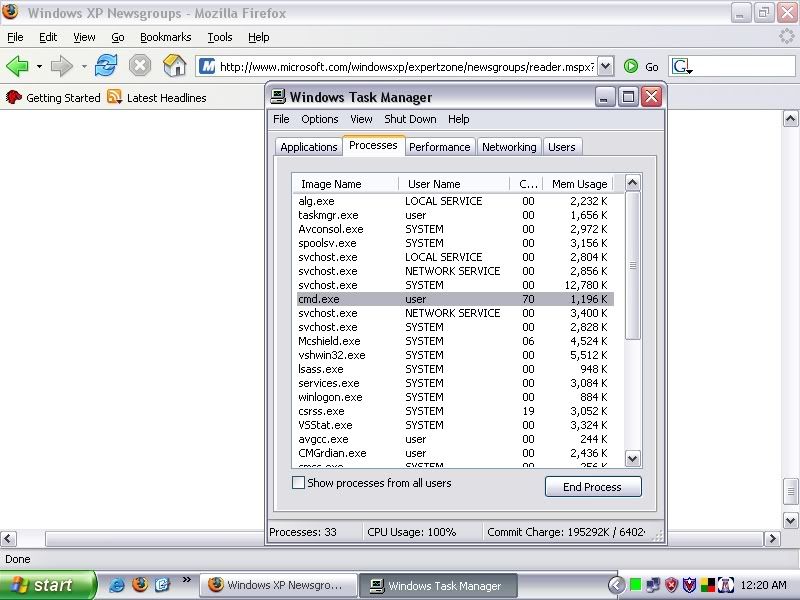Click the red shield tray icon
800x600 pixels.
tap(671, 585)
